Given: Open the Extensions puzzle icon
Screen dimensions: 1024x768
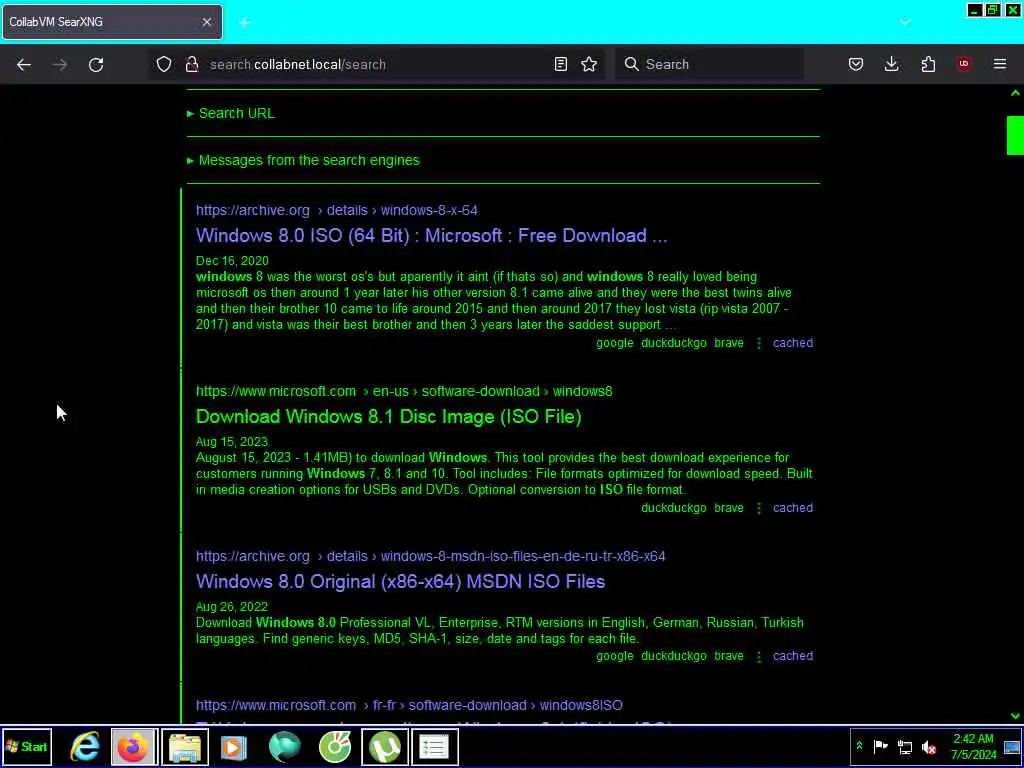Looking at the screenshot, I should coord(928,64).
